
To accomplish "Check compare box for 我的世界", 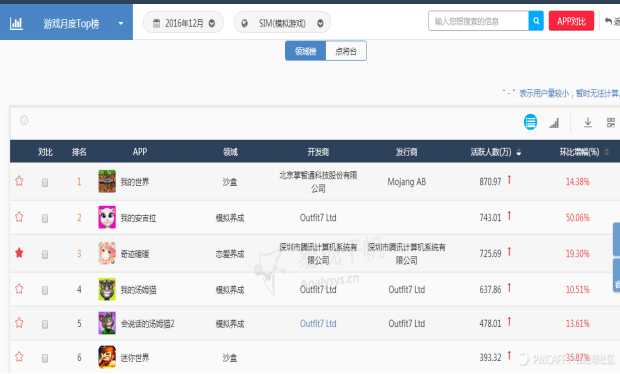I will (x=45, y=182).
